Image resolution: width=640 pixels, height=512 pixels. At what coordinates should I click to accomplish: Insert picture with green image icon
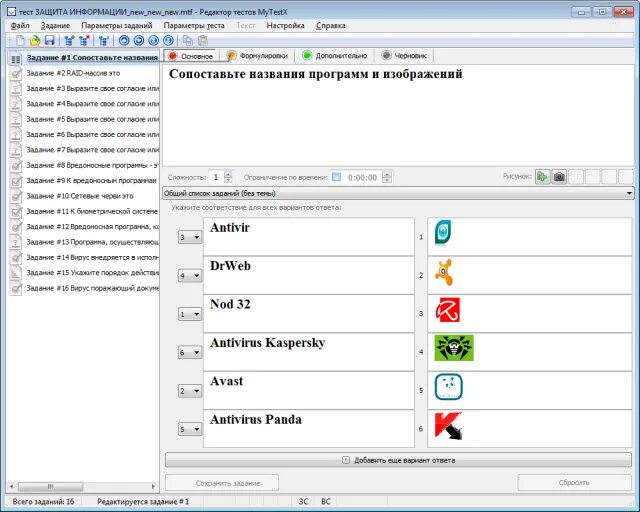coord(542,177)
